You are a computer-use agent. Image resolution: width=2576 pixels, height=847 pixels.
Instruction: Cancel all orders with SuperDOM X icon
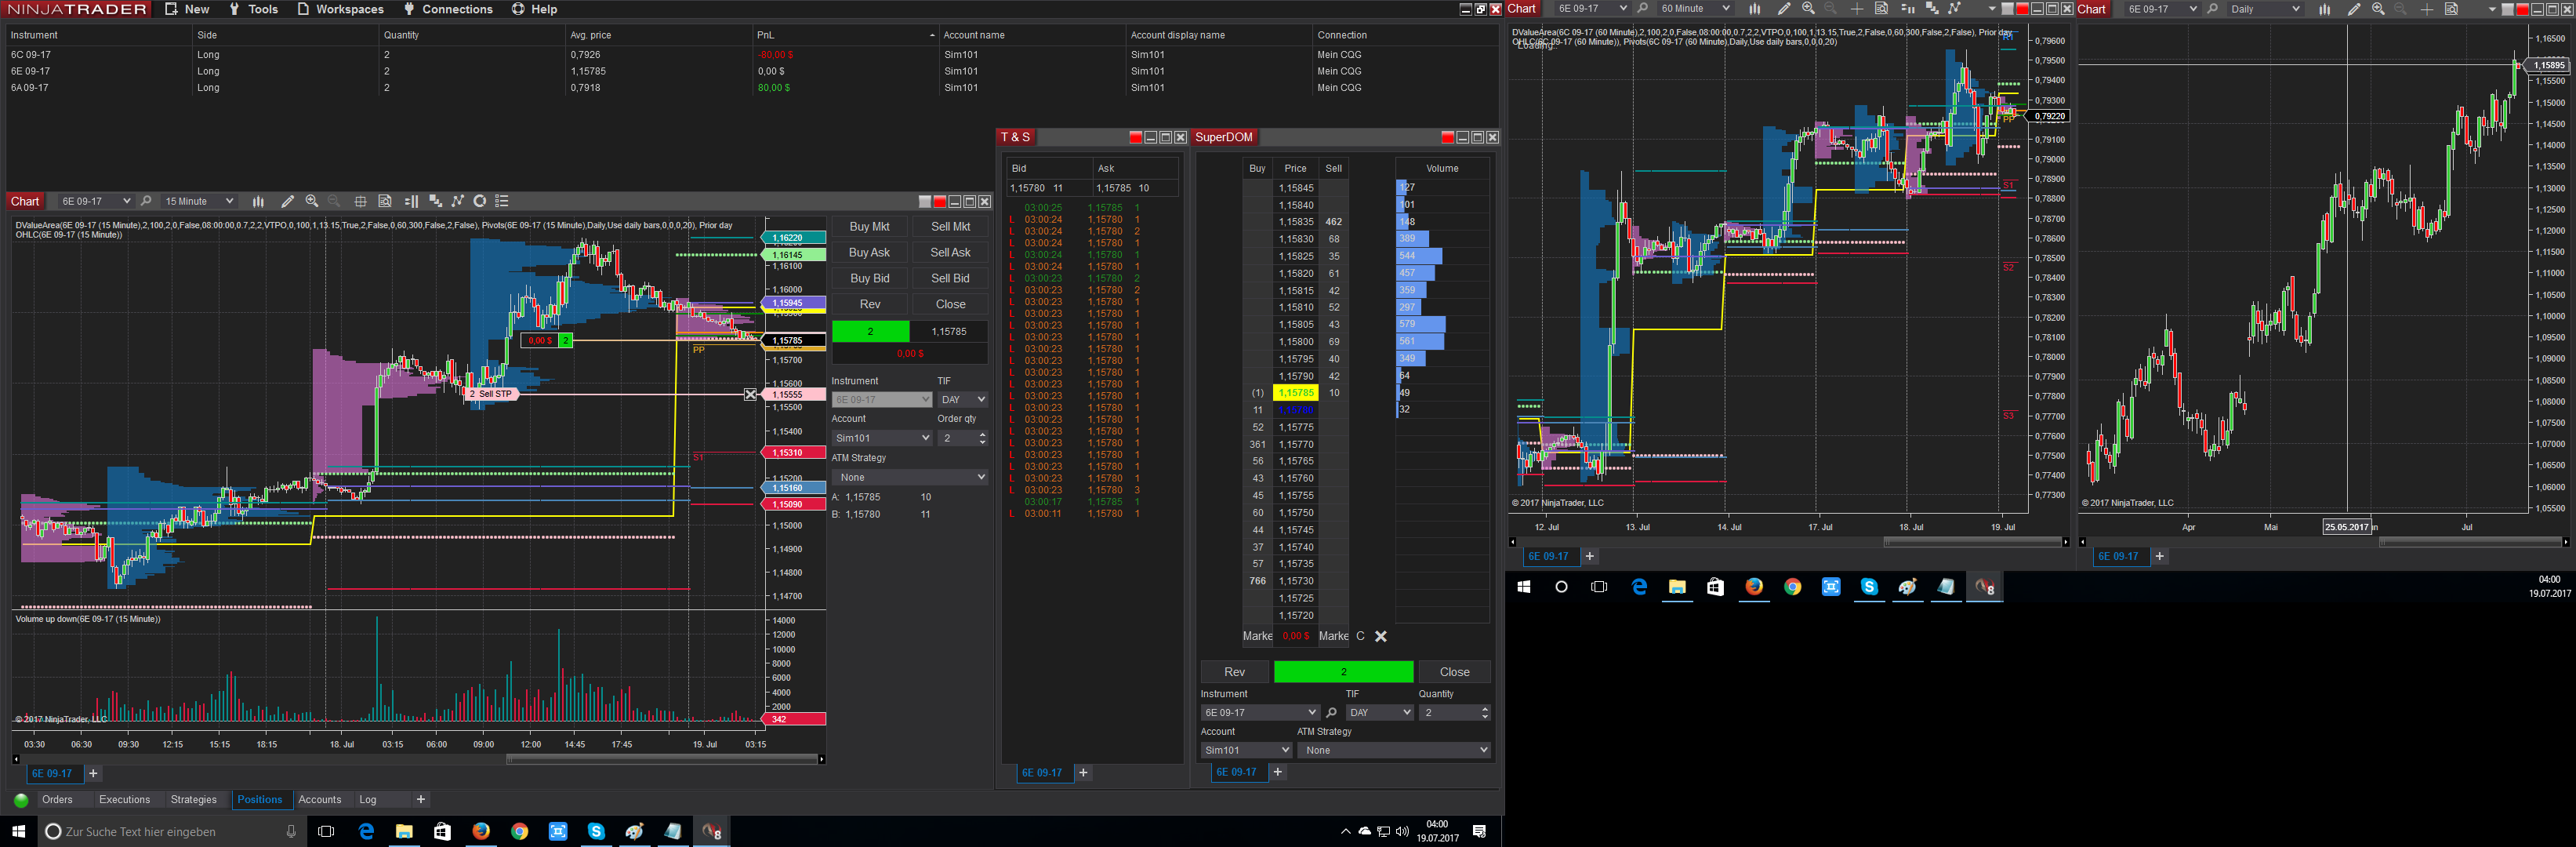pos(1381,636)
